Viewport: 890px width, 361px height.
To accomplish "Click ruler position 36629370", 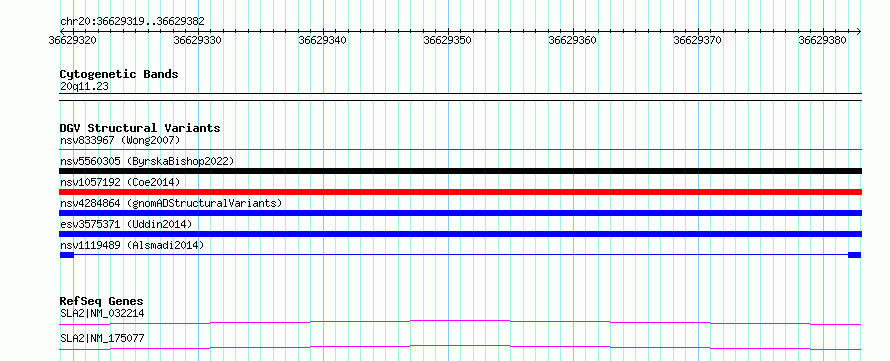I will click(697, 40).
